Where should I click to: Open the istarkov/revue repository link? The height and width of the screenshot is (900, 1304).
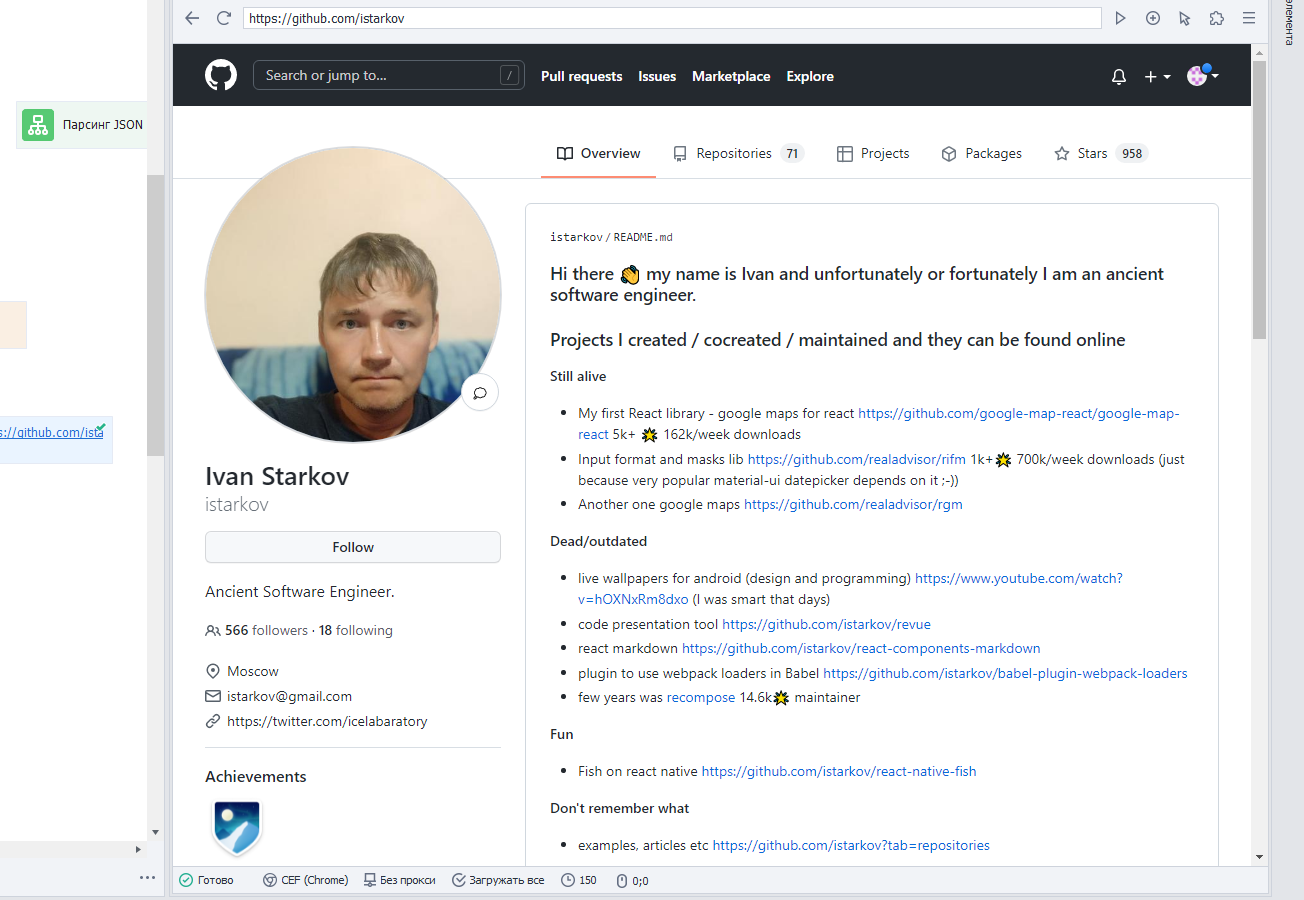pyautogui.click(x=826, y=624)
